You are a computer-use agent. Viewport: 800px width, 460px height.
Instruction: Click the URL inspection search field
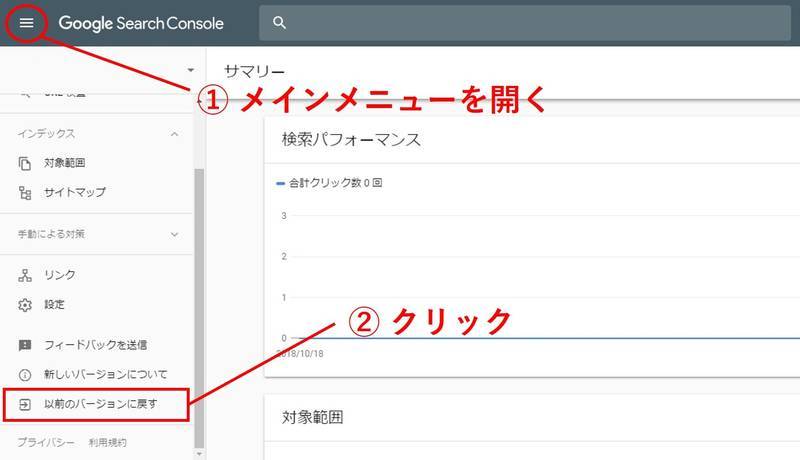[x=524, y=22]
